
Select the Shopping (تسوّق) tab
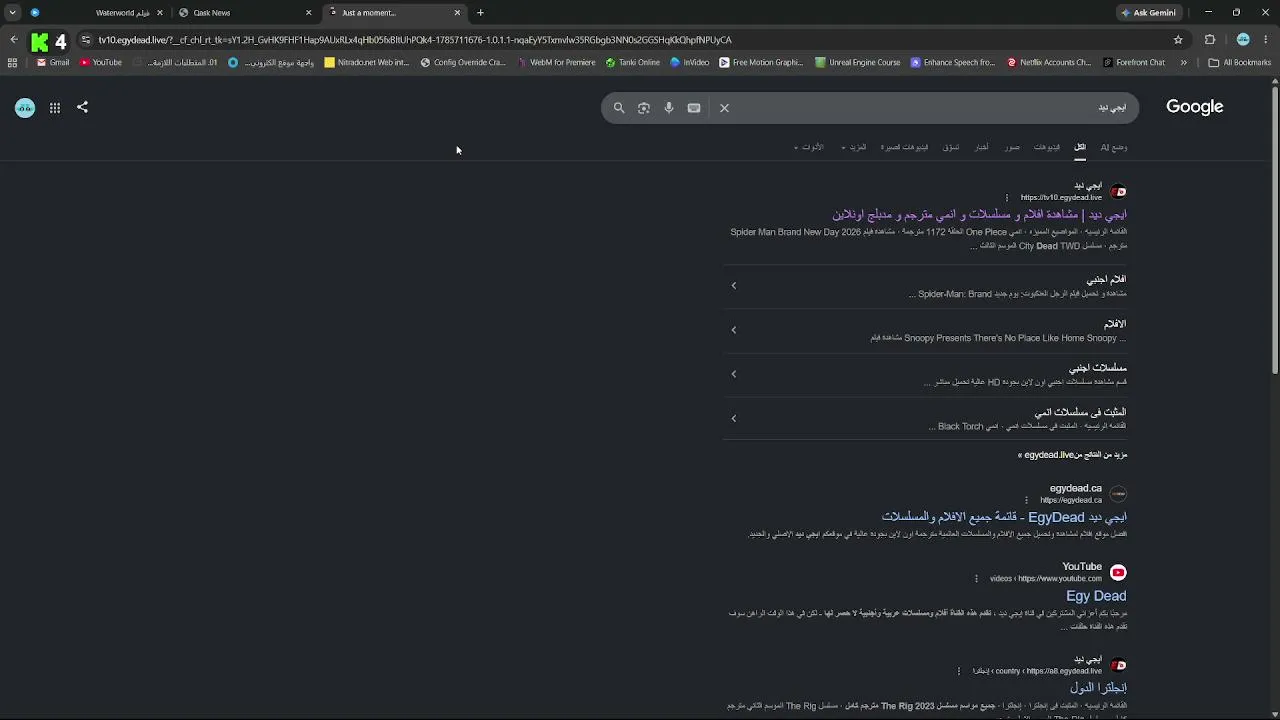[951, 147]
